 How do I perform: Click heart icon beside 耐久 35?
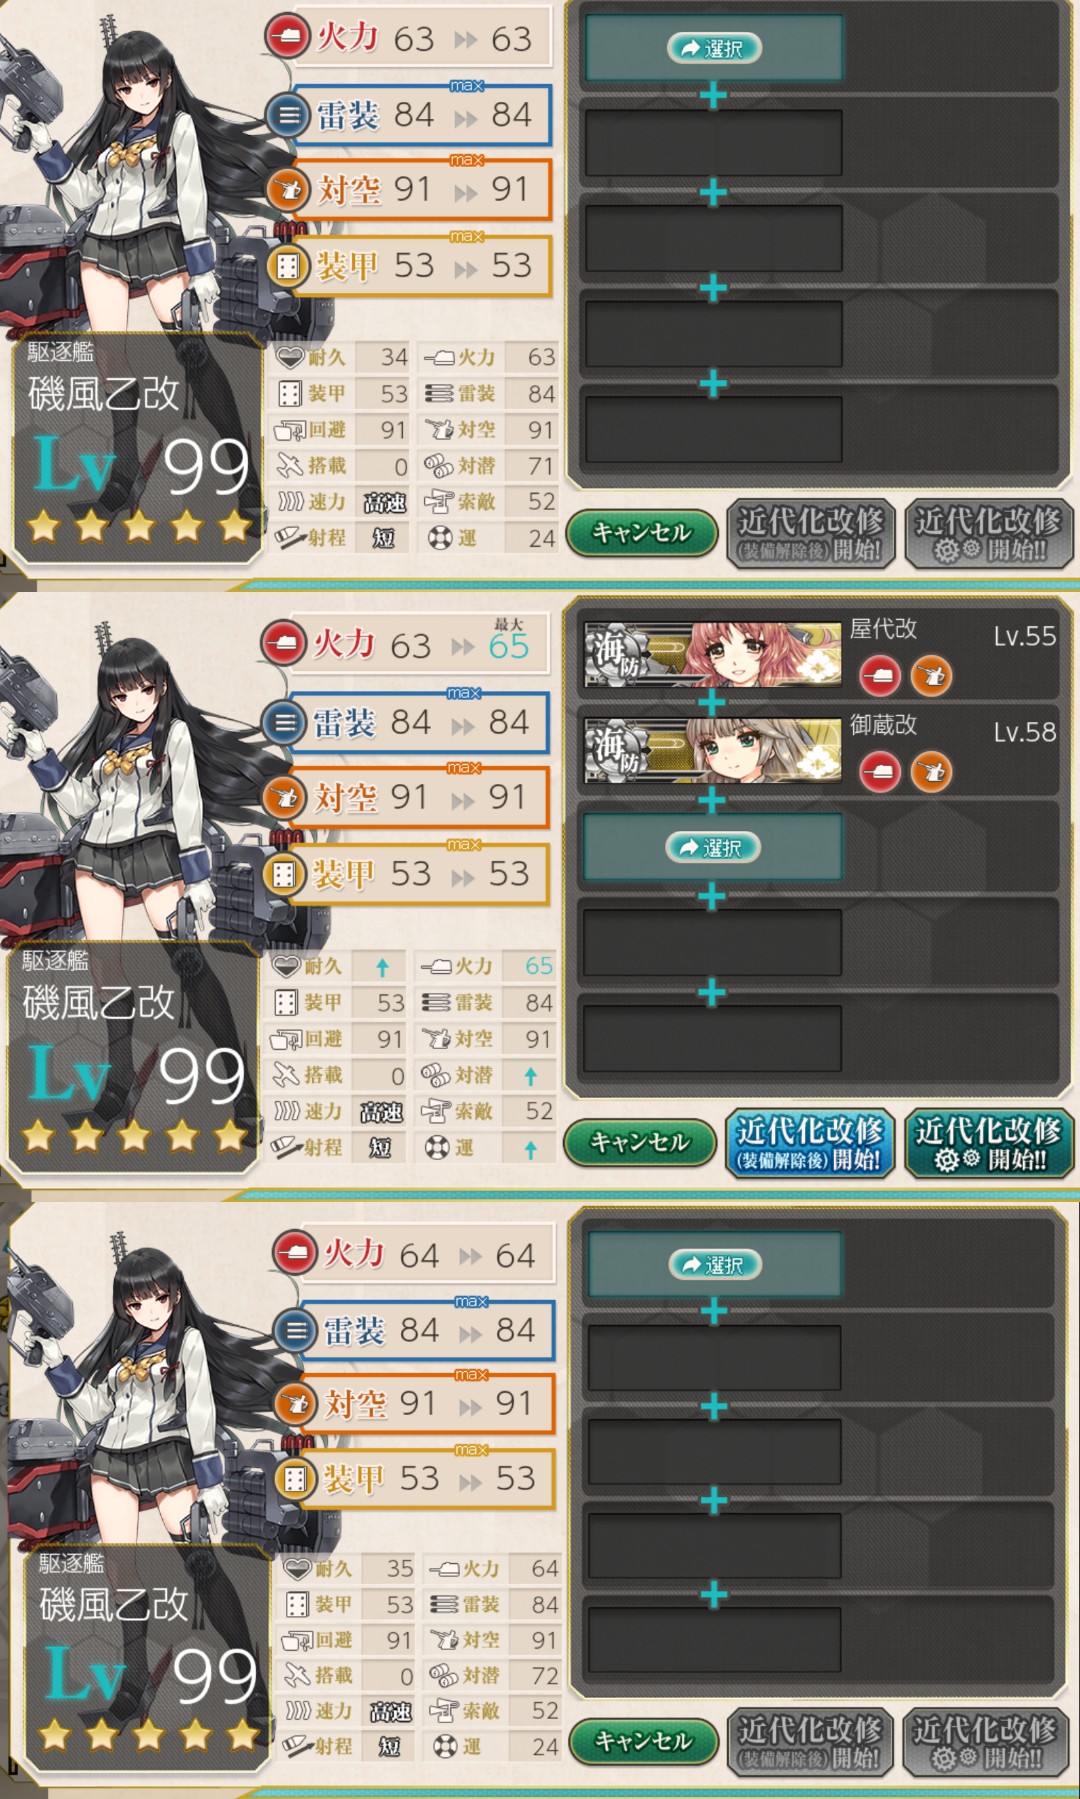coord(298,1569)
